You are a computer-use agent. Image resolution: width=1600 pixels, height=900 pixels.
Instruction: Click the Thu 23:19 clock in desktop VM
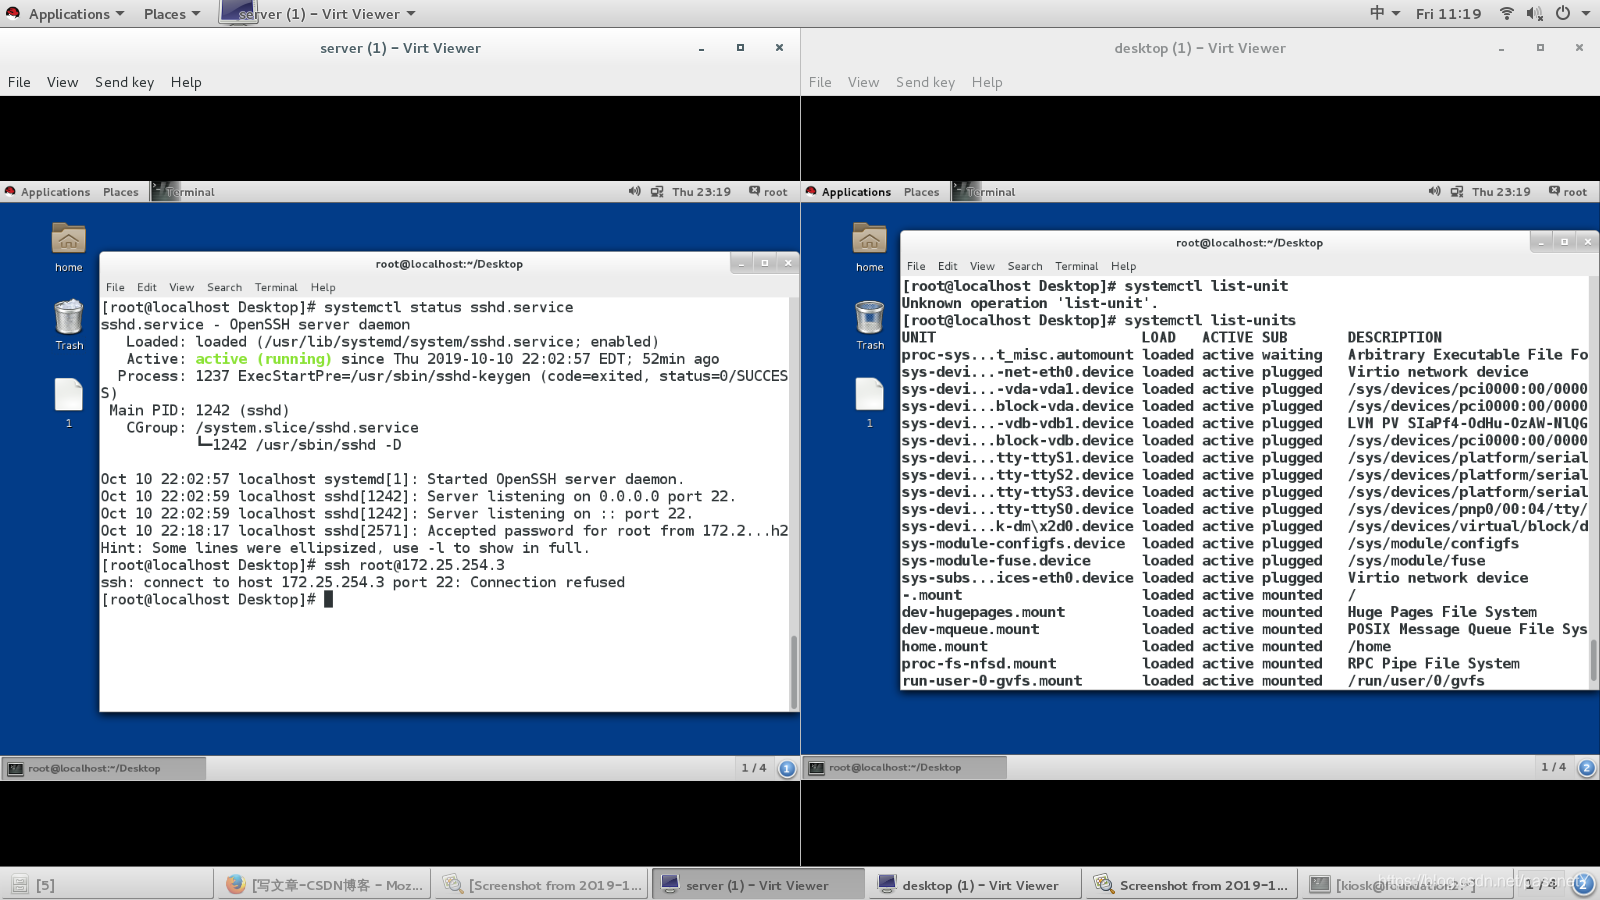pos(1501,192)
